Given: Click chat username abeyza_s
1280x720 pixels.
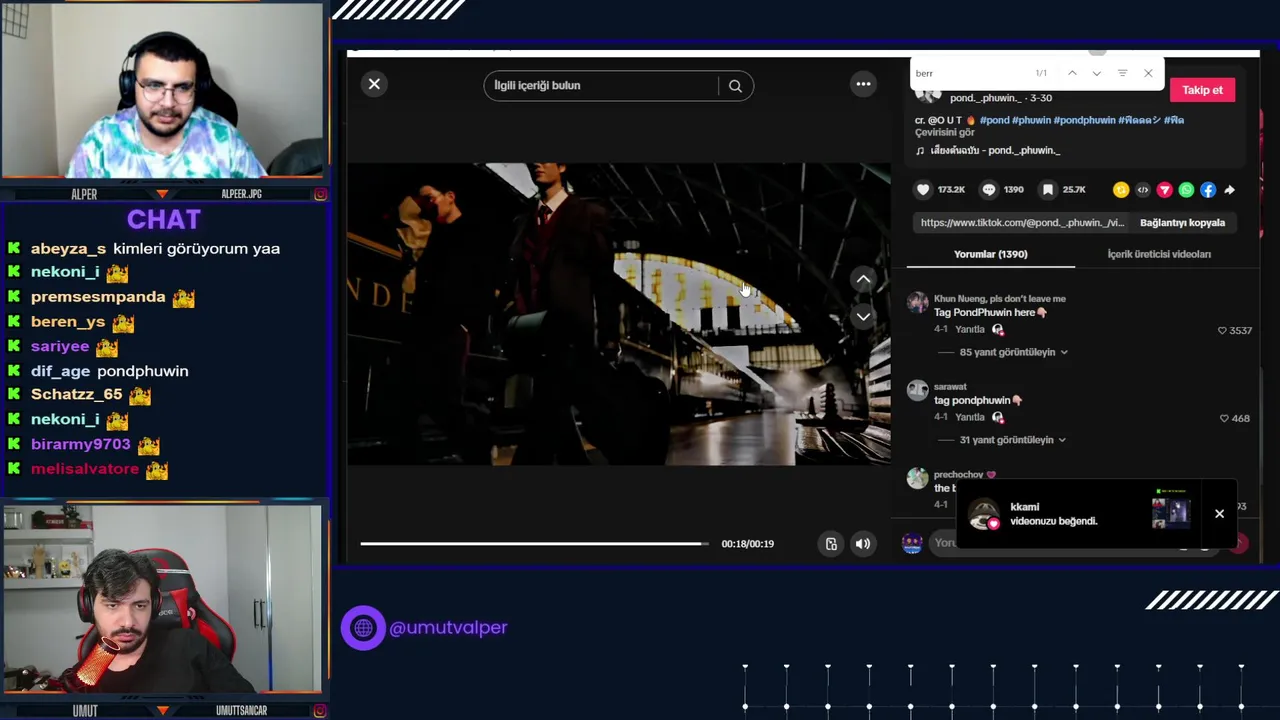Looking at the screenshot, I should (68, 249).
